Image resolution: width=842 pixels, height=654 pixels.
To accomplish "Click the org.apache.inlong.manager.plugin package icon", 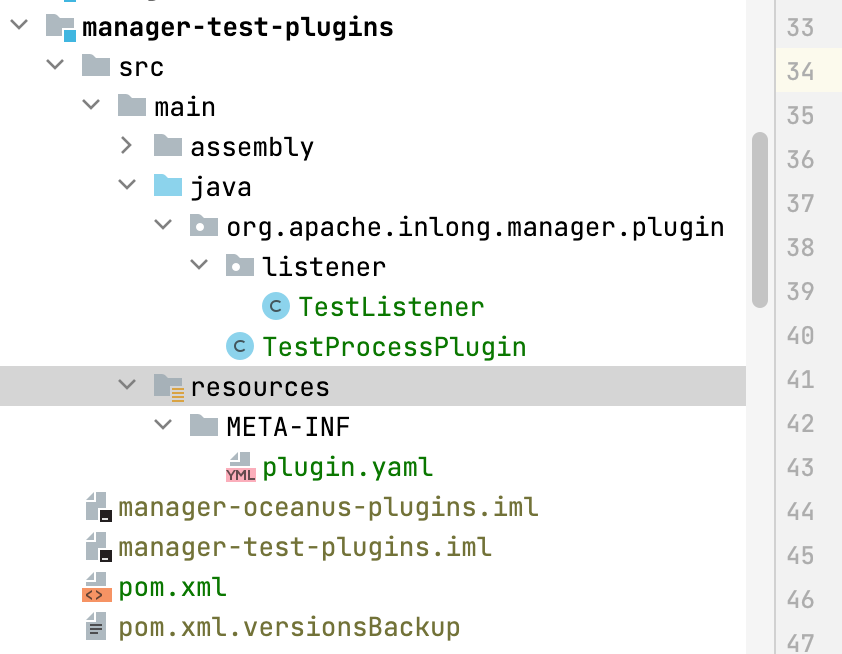I will (x=206, y=226).
